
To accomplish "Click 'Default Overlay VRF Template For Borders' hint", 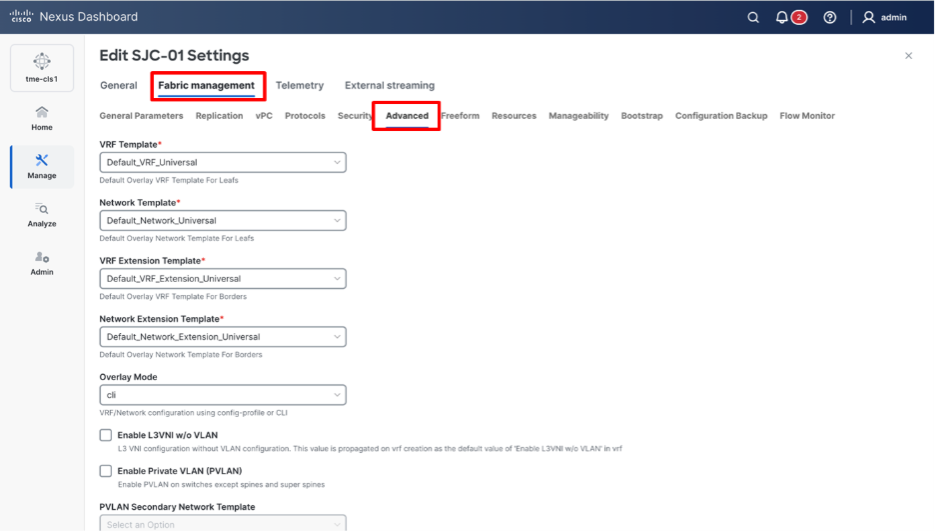I will tap(173, 297).
